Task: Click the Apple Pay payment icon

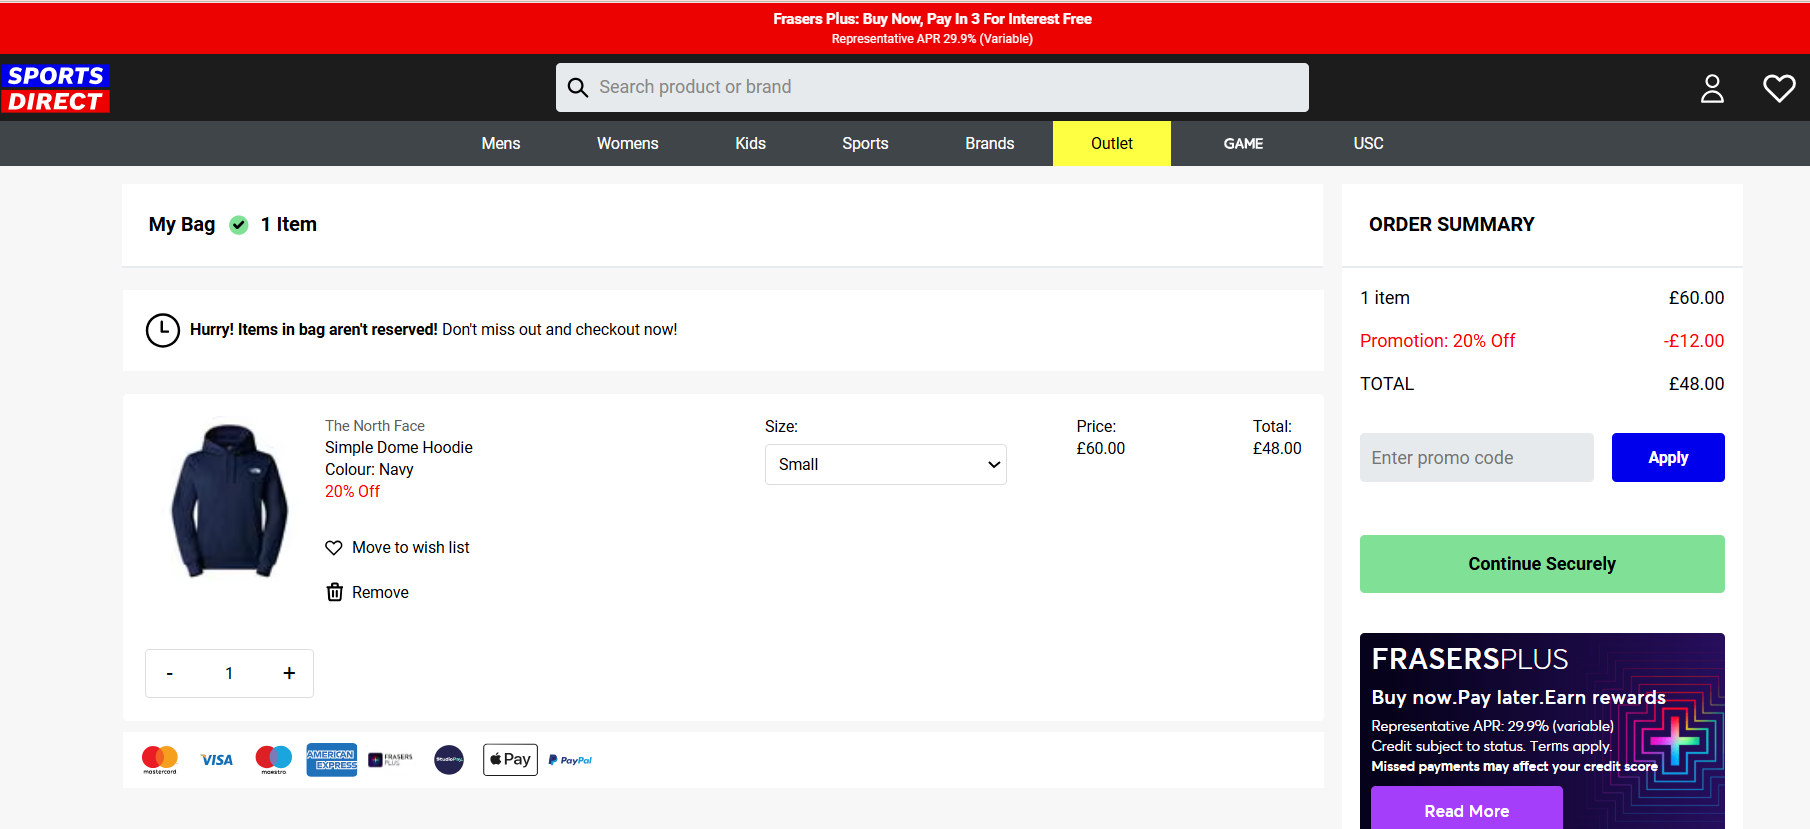Action: [x=510, y=760]
